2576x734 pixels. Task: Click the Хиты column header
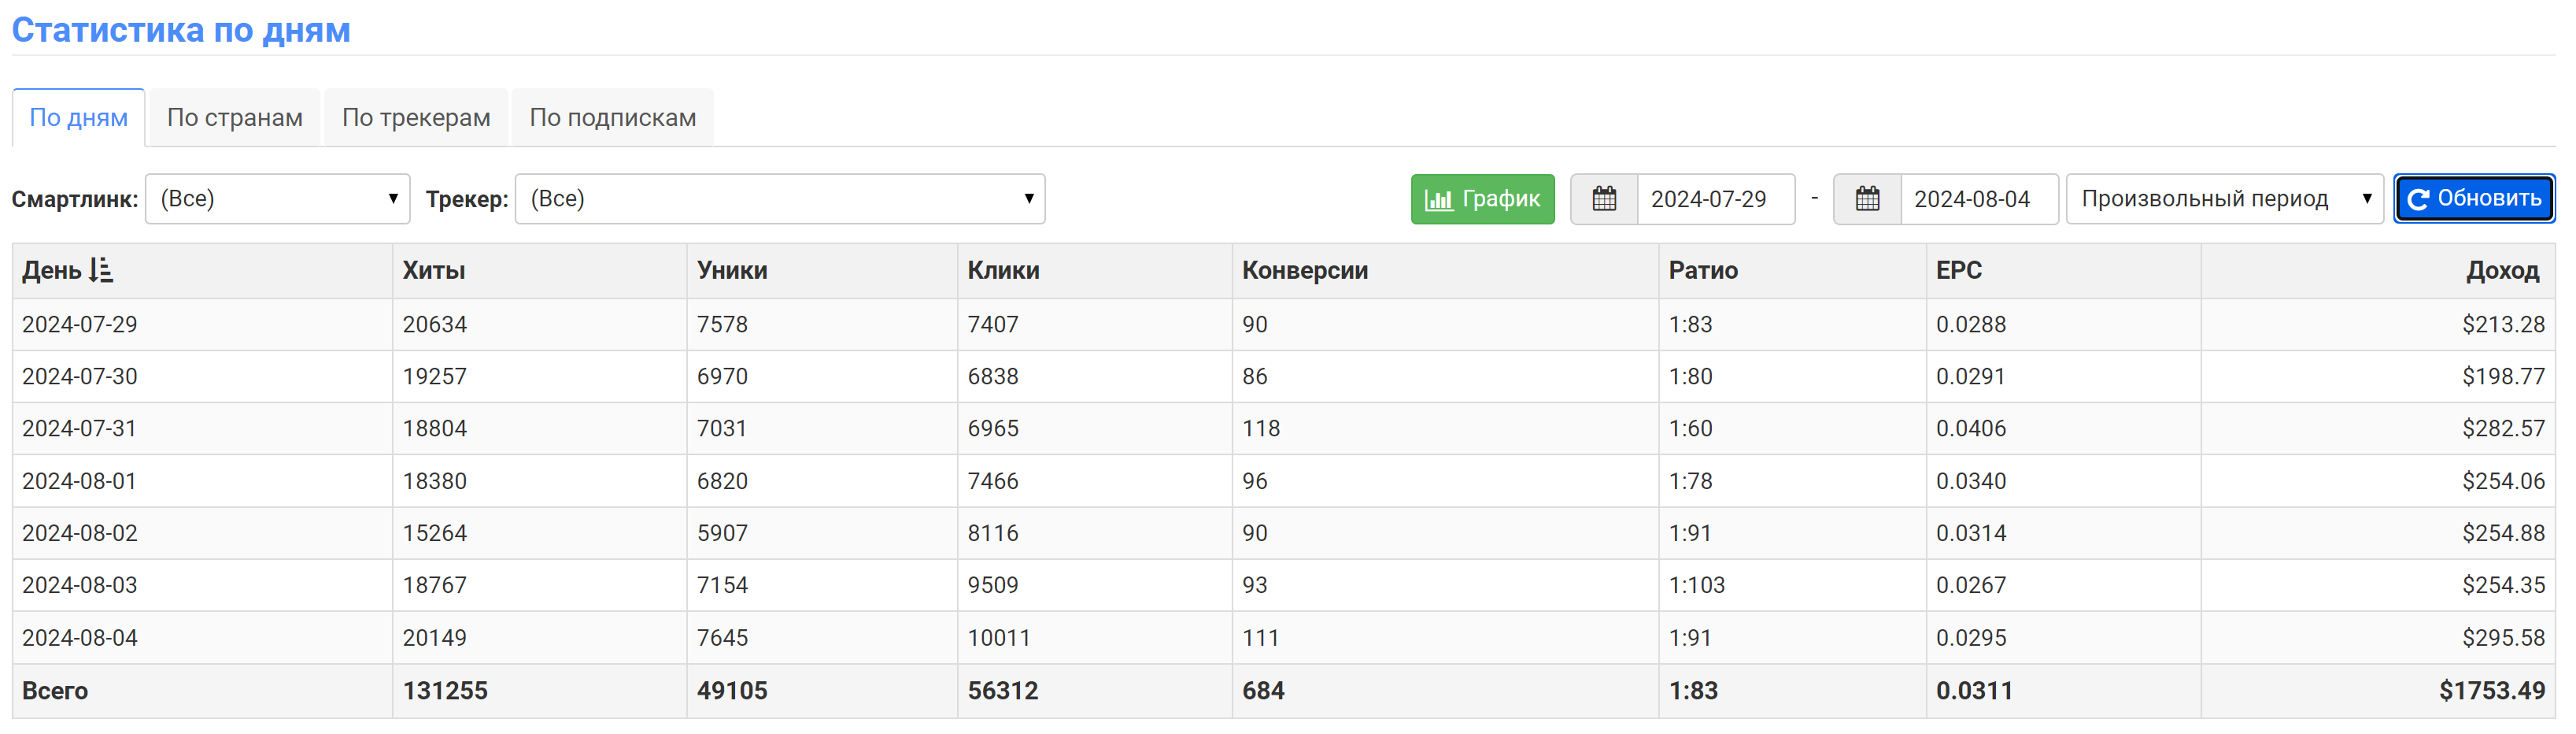pyautogui.click(x=434, y=270)
